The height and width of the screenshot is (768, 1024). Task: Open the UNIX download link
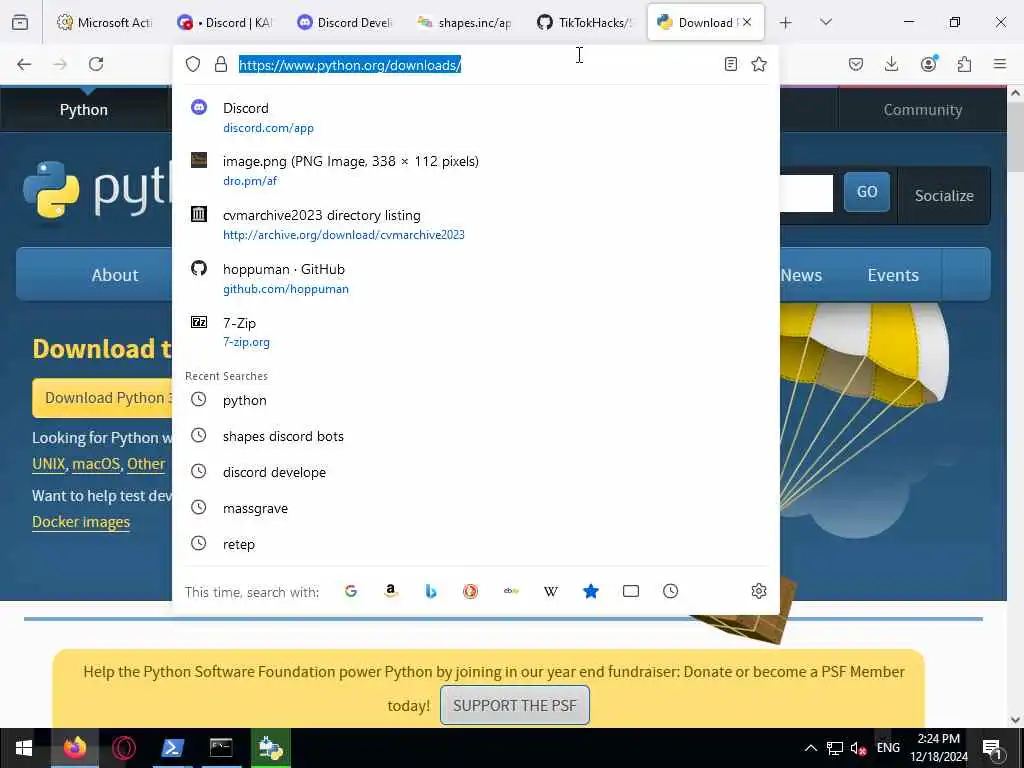(x=48, y=464)
